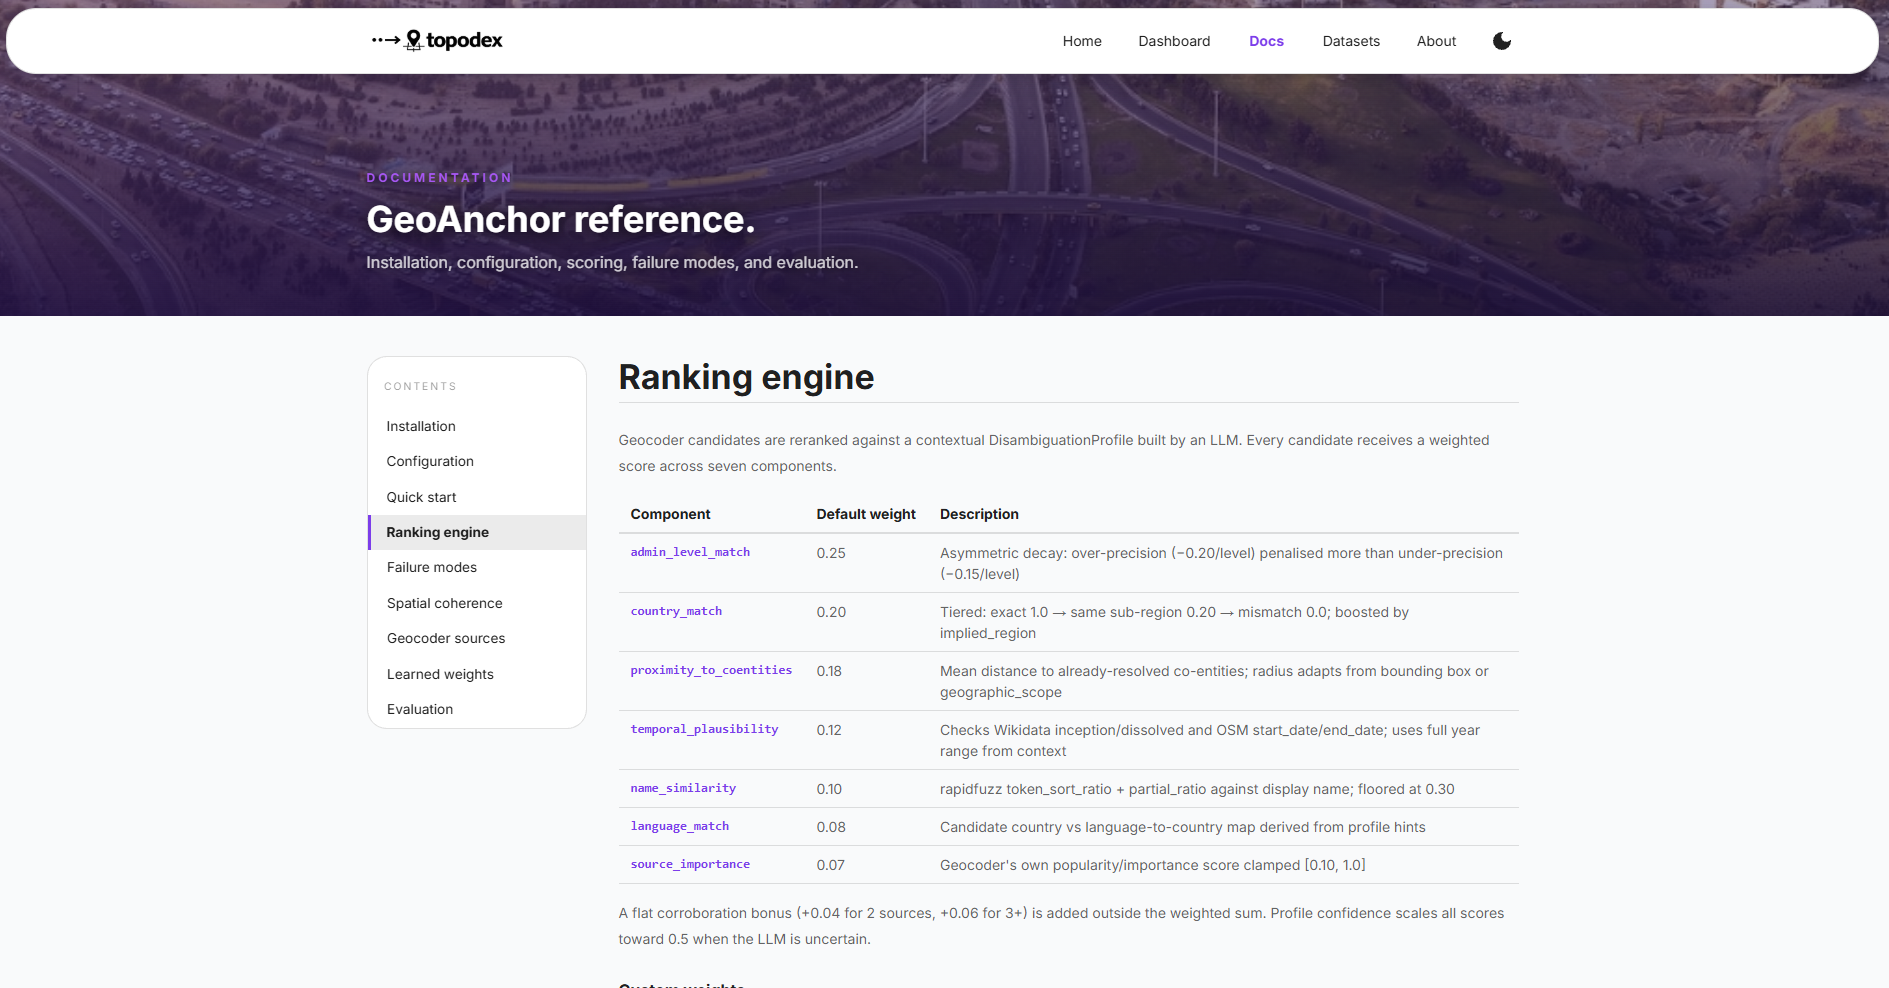Screen dimensions: 1889x988
Task: Jump to Geocoder sources section
Action: (477, 638)
